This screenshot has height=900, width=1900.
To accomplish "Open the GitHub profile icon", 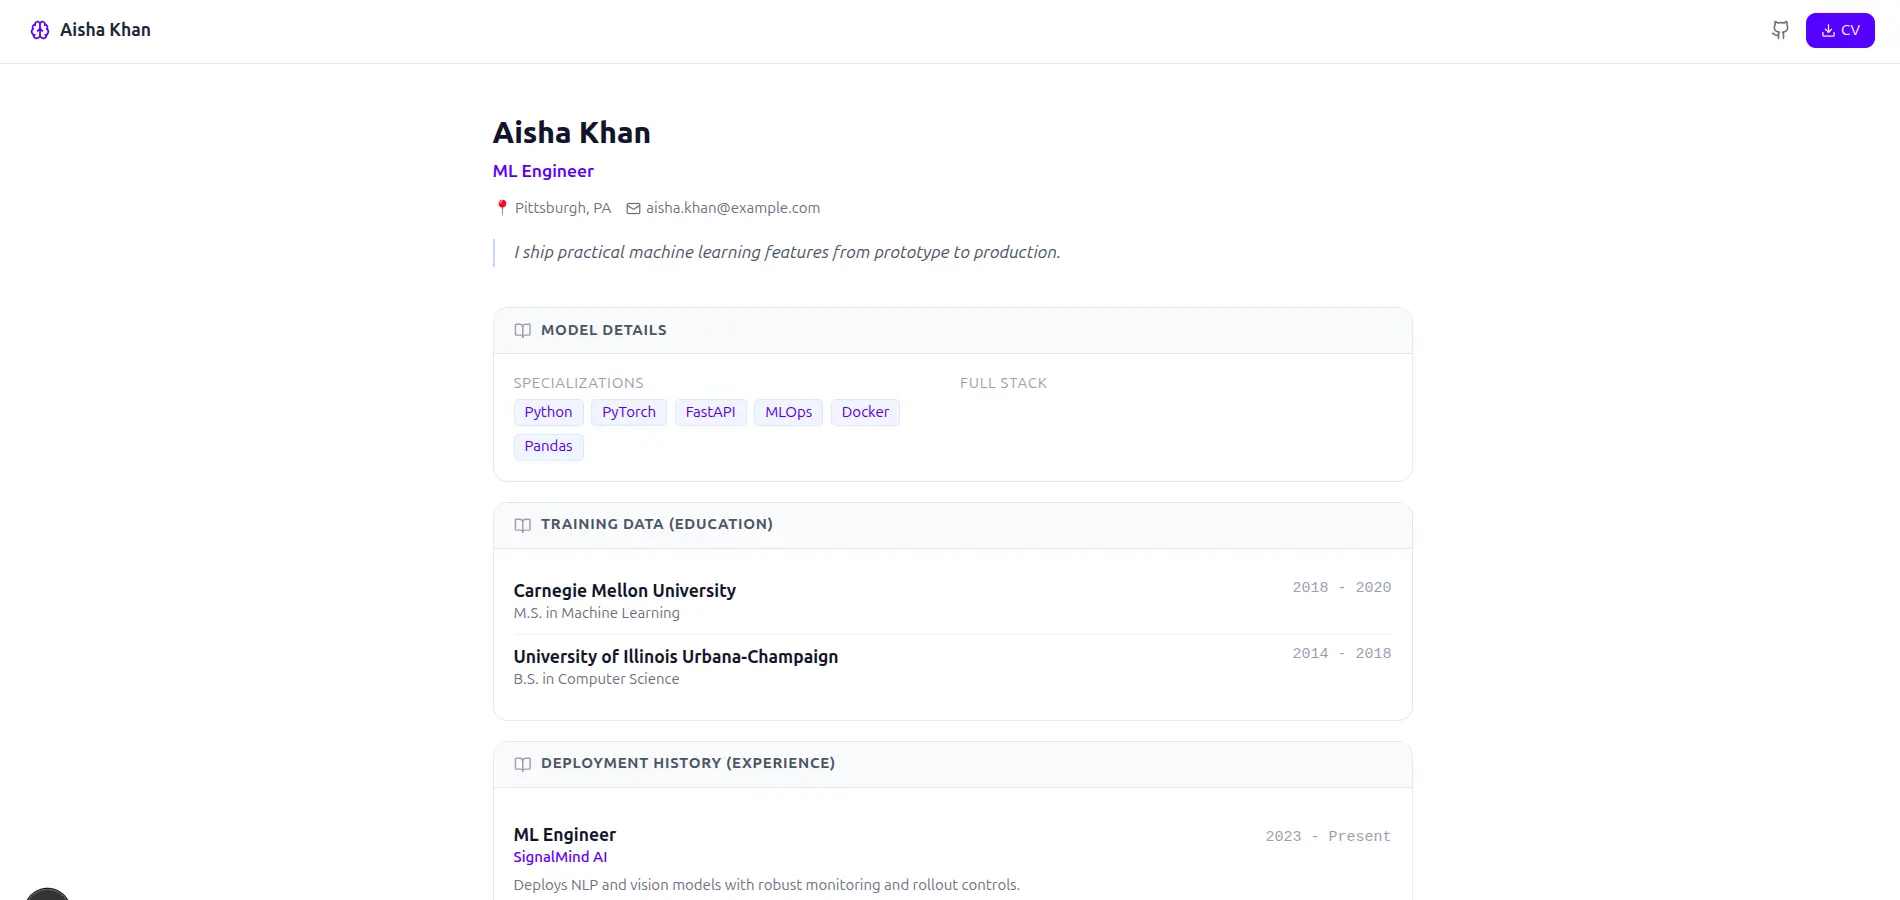I will click(x=1780, y=30).
